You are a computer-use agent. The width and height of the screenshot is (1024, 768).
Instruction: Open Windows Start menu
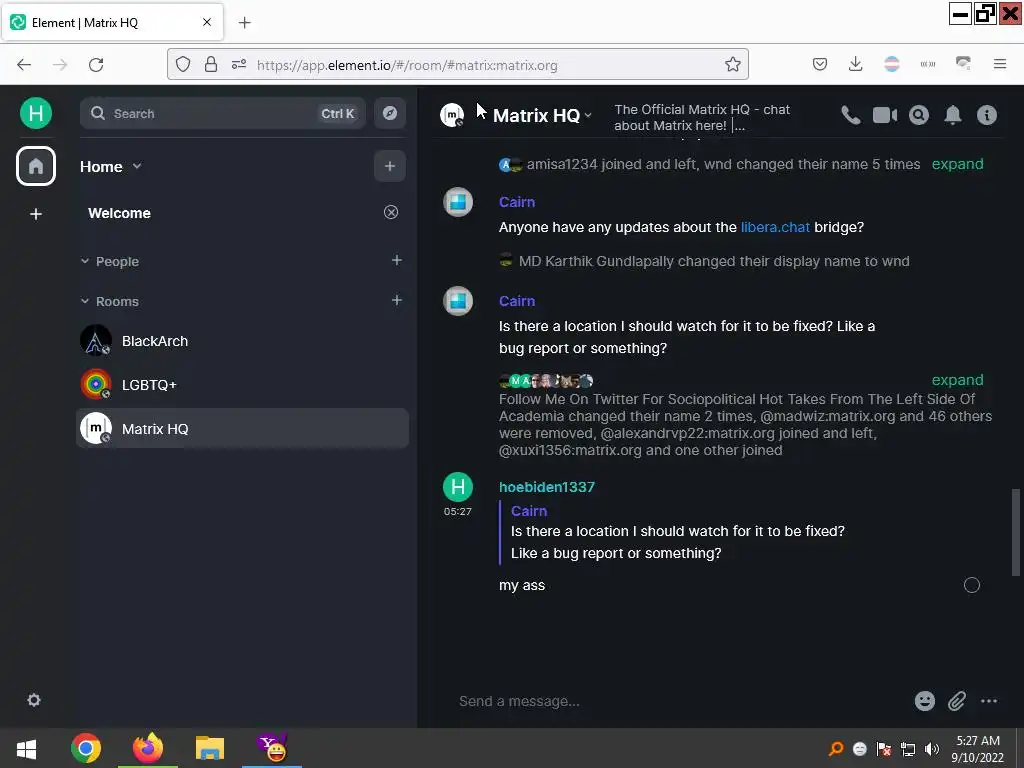pyautogui.click(x=26, y=748)
